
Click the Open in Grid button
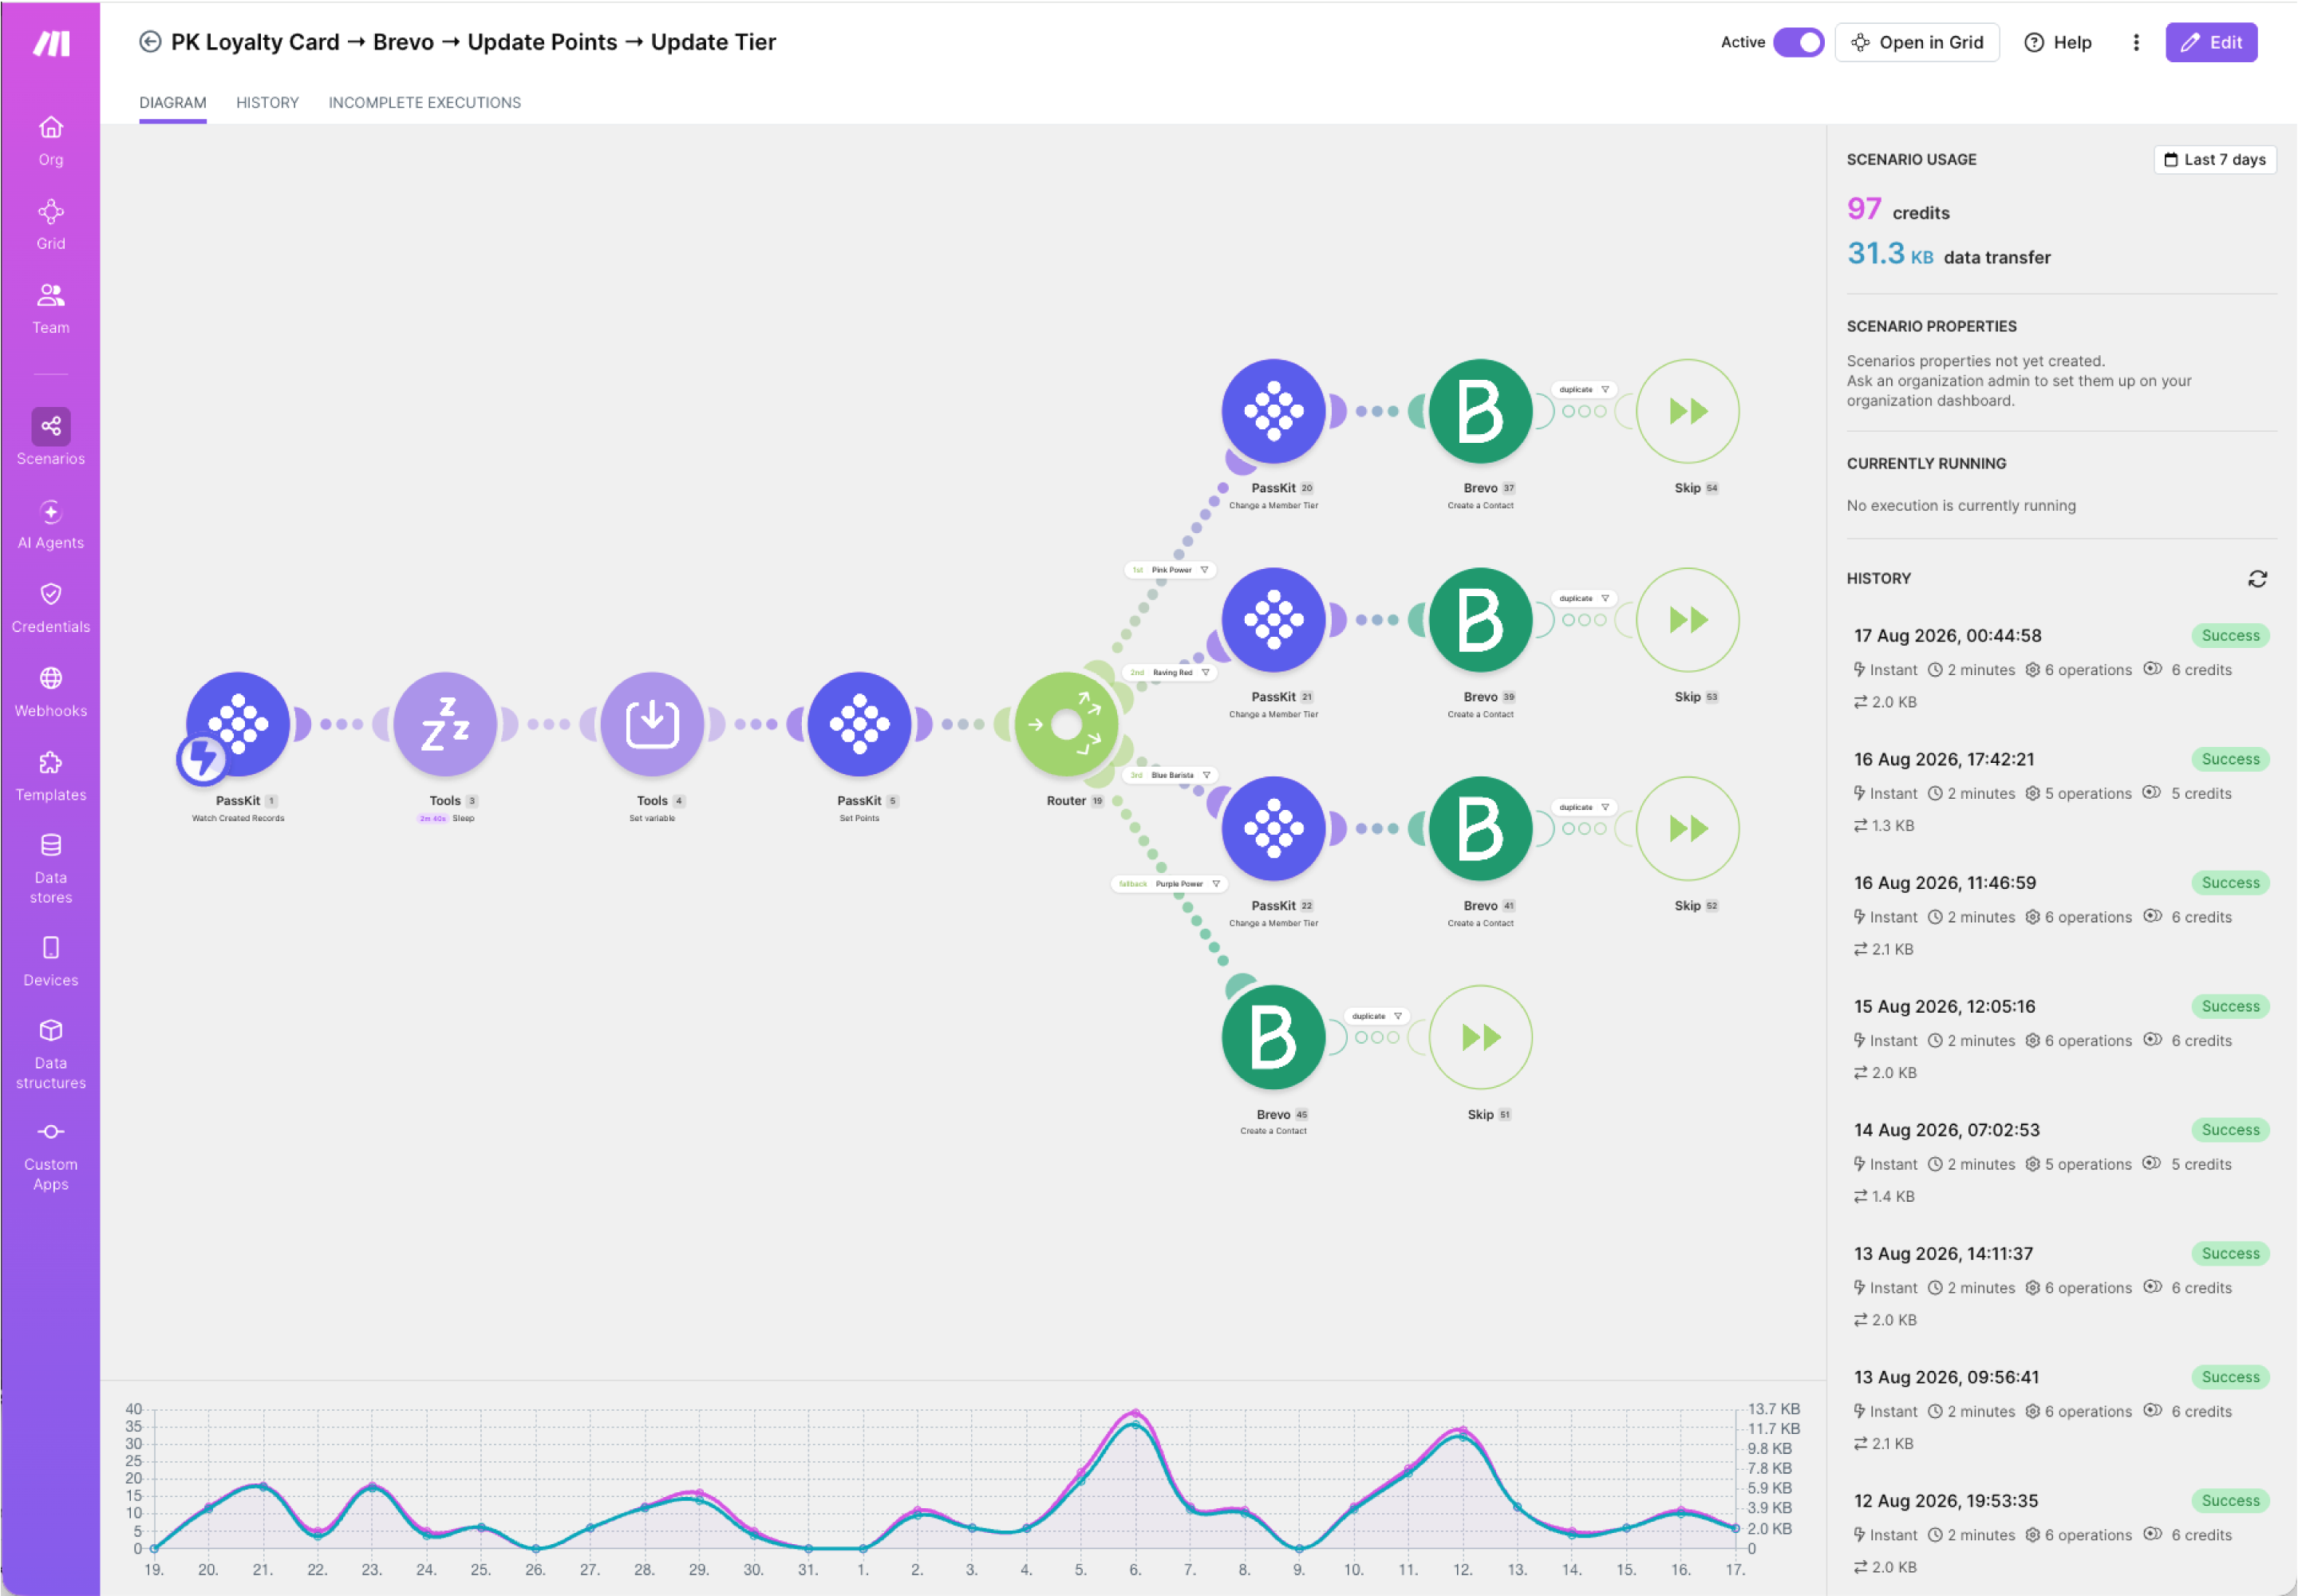(1916, 42)
